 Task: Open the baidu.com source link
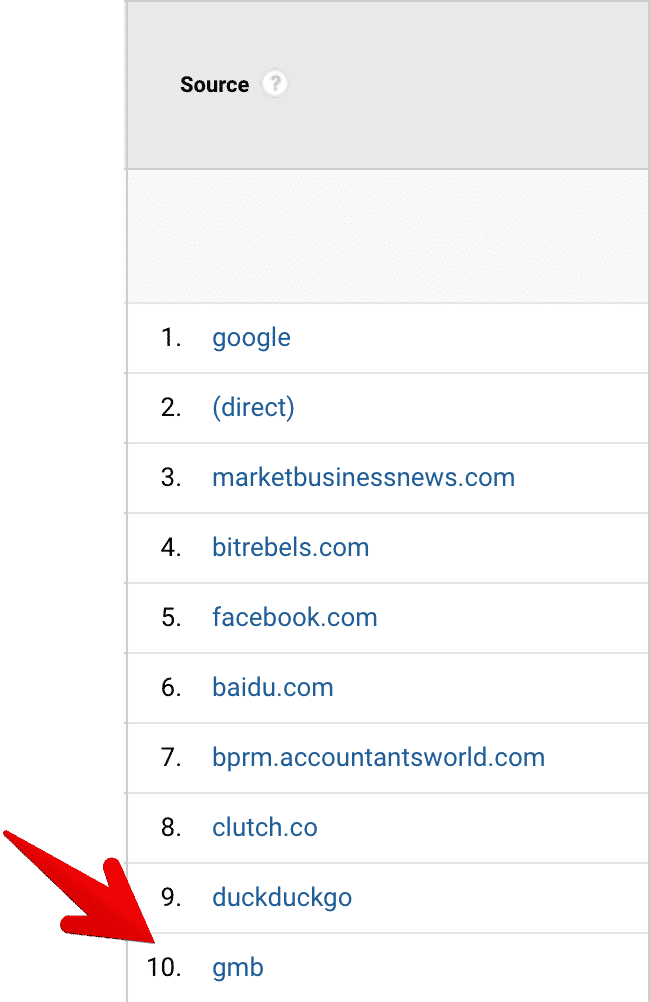pos(273,687)
